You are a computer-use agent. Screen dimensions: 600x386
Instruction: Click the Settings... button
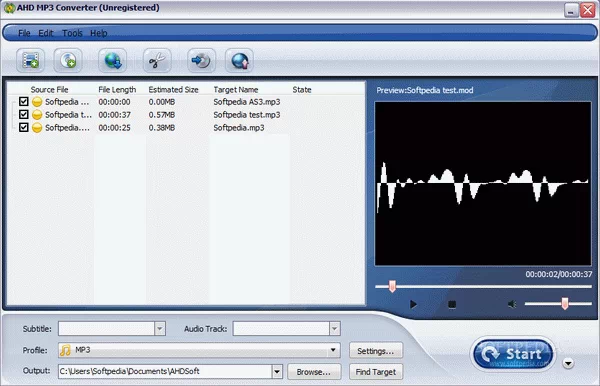[376, 350]
